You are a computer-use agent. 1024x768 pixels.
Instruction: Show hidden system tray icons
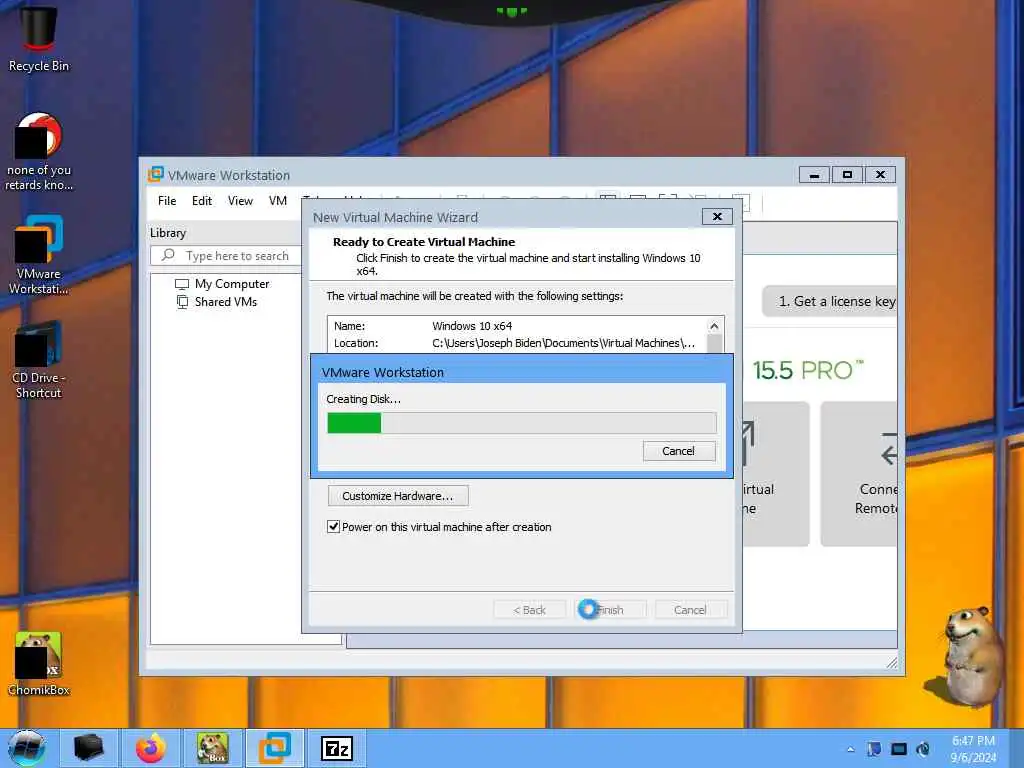coord(850,749)
